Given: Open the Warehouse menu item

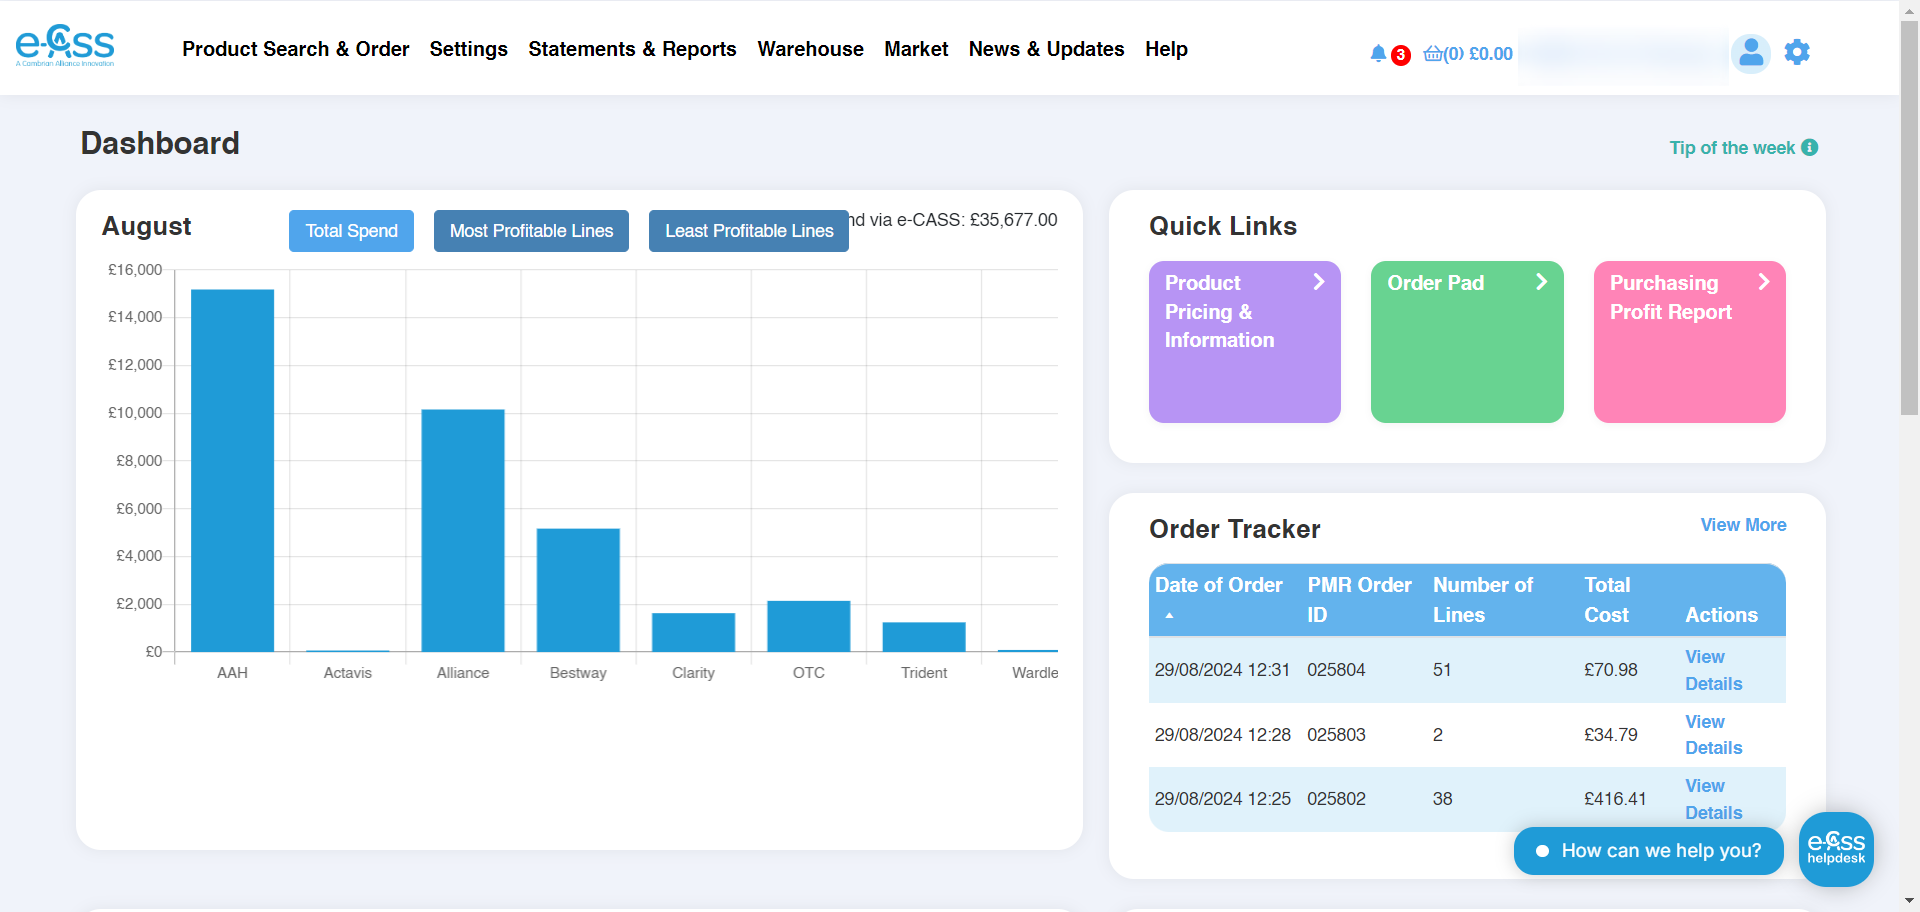Looking at the screenshot, I should pos(810,49).
